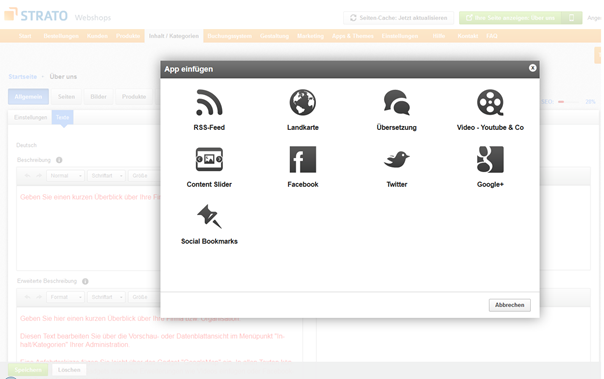
Task: Close the App einfügen dialog
Action: (x=532, y=68)
